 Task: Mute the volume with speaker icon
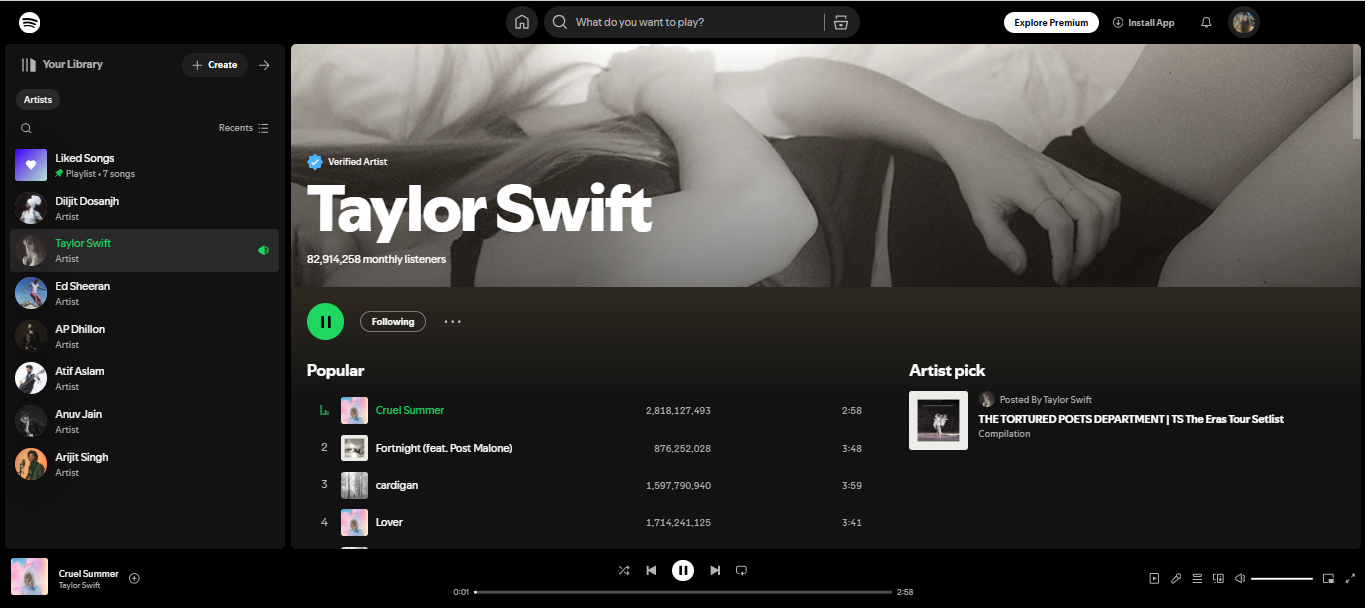pyautogui.click(x=1239, y=578)
